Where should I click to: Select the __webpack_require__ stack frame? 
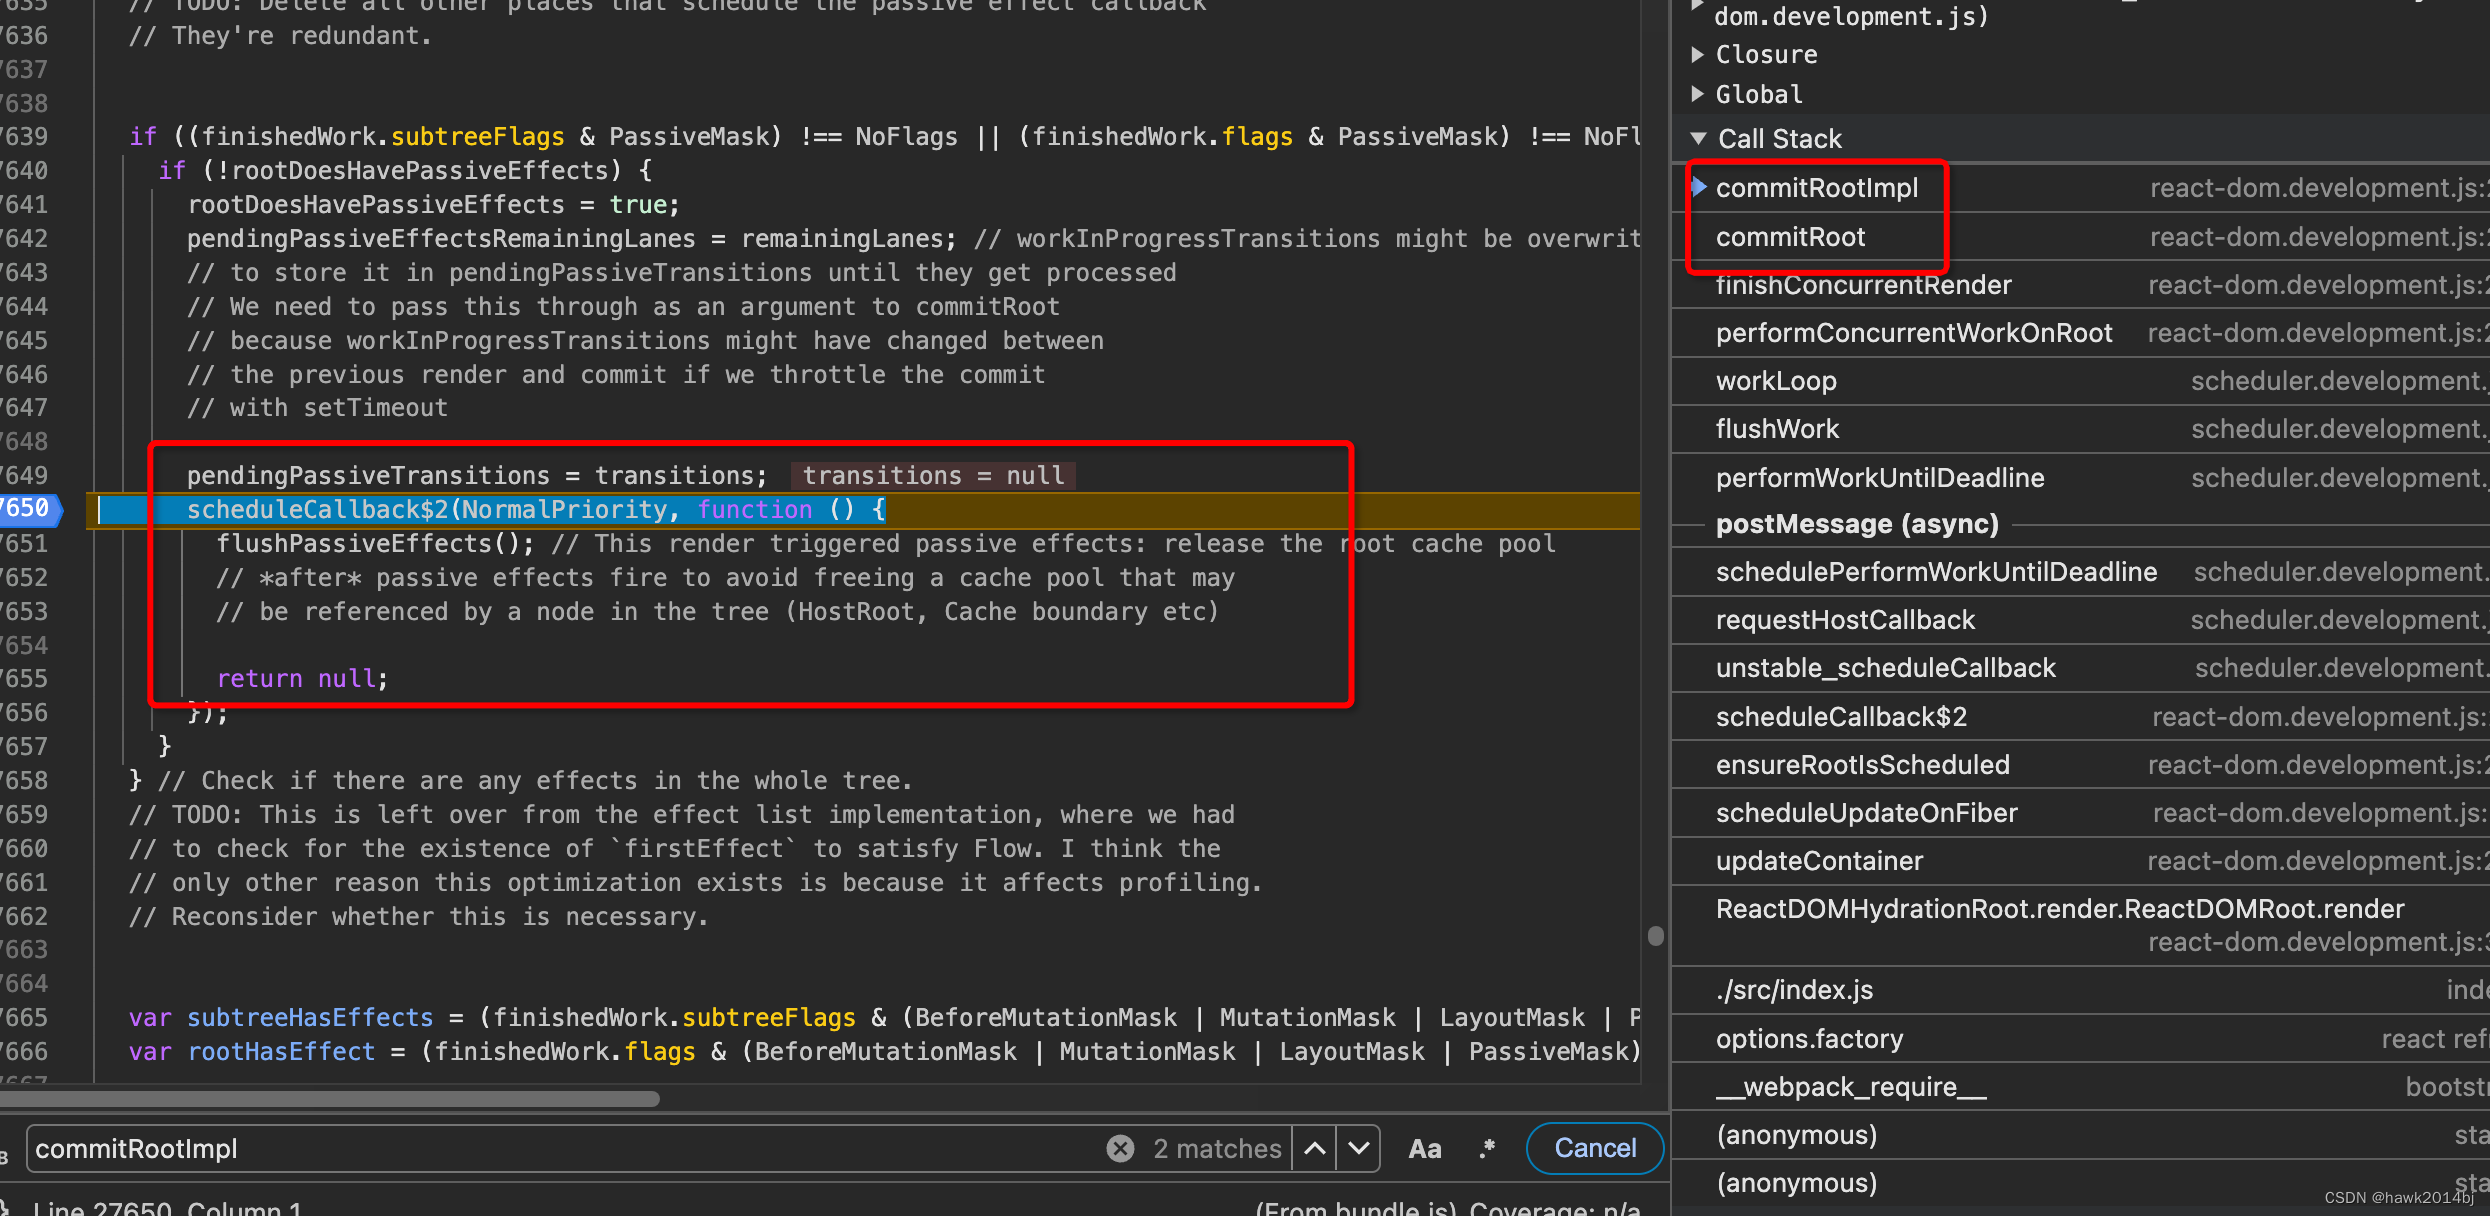coord(1850,1087)
